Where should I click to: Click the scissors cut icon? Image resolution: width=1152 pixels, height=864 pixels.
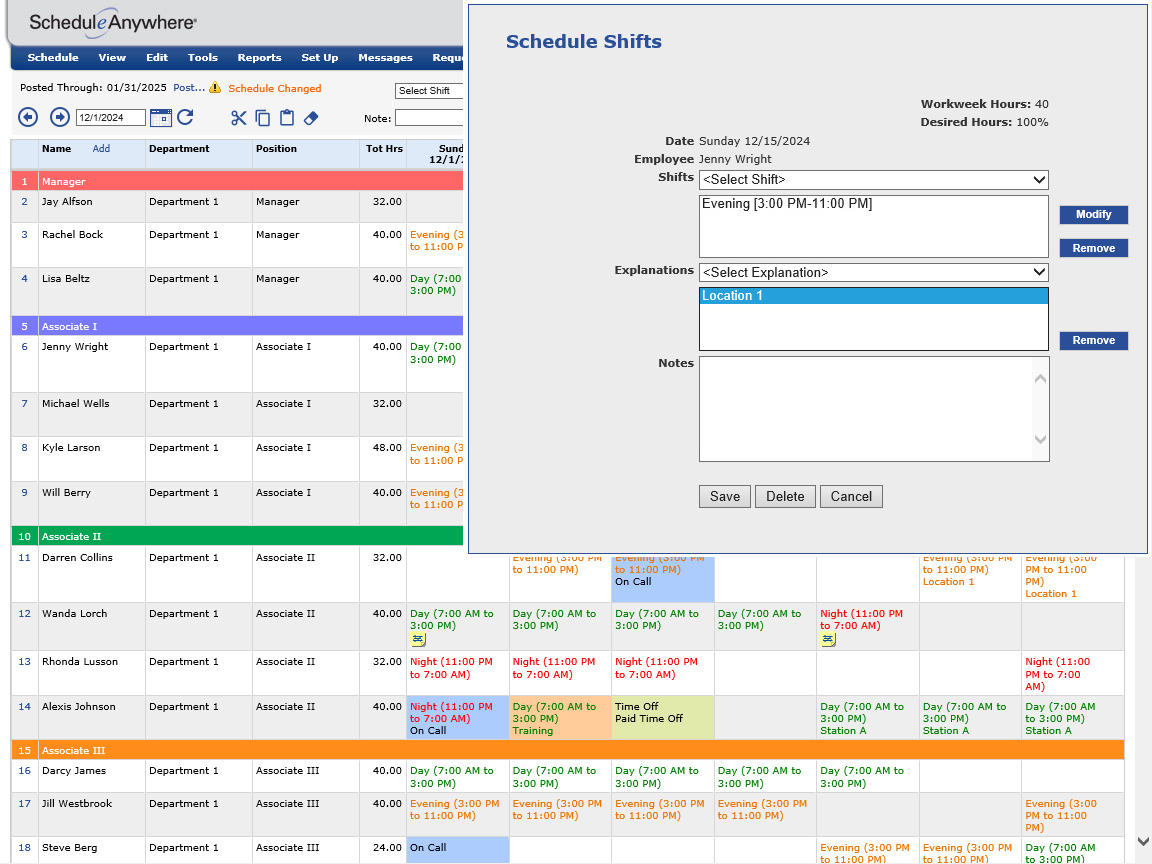(238, 118)
